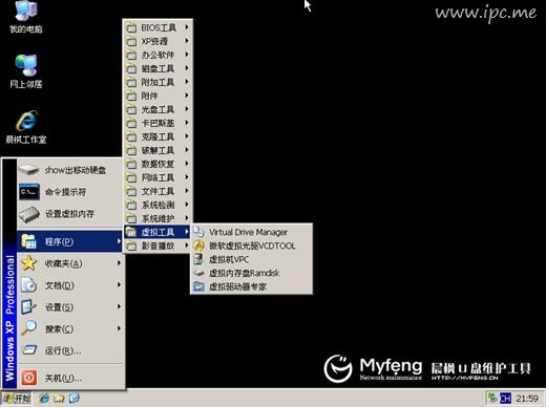Open 虚拟内存盘Ramdisk tool
This screenshot has width=549, height=408.
(251, 274)
